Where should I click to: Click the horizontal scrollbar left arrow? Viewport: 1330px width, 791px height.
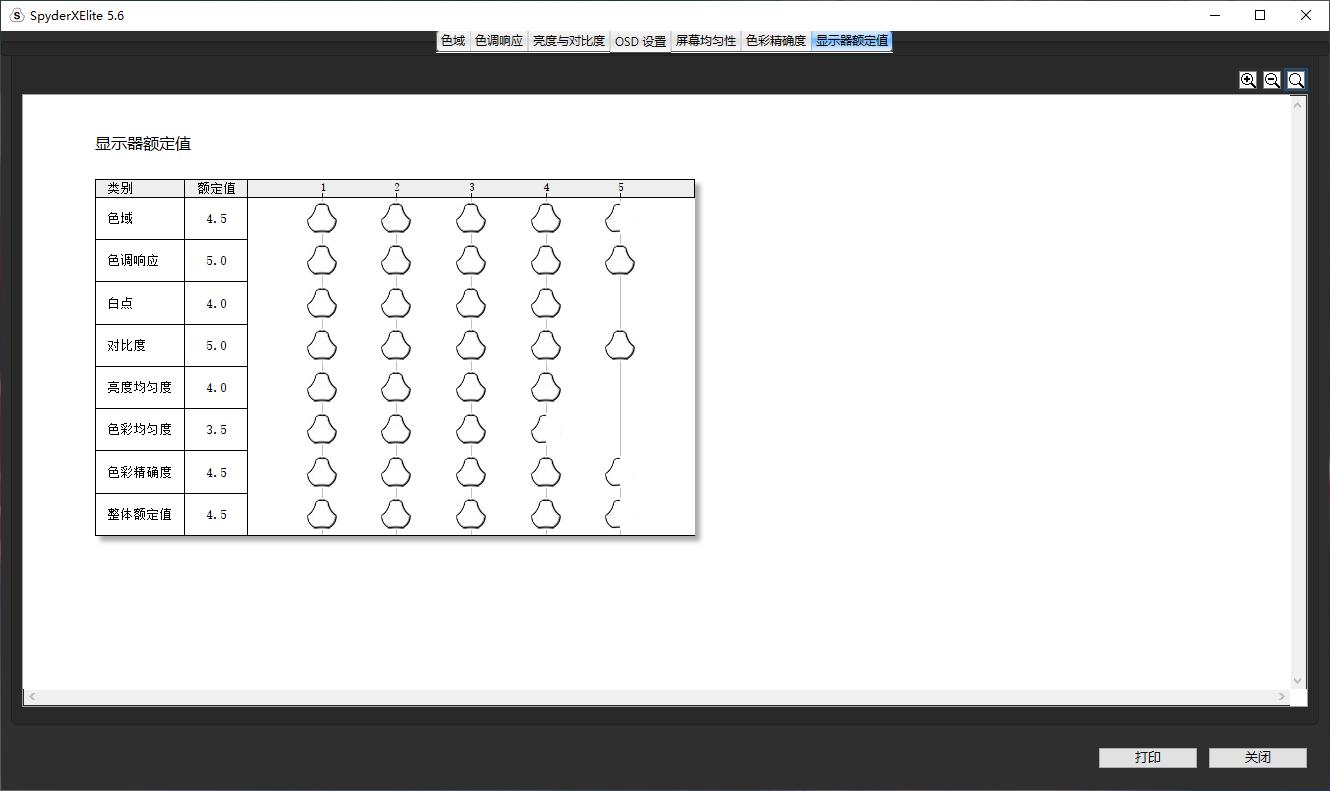click(x=32, y=696)
